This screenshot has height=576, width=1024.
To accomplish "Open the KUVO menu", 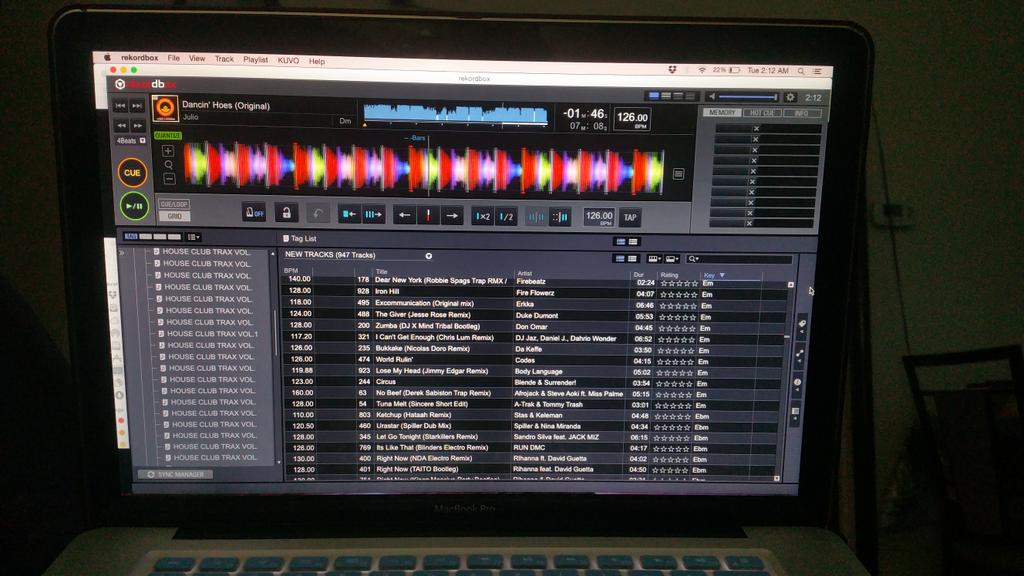I will (x=288, y=60).
